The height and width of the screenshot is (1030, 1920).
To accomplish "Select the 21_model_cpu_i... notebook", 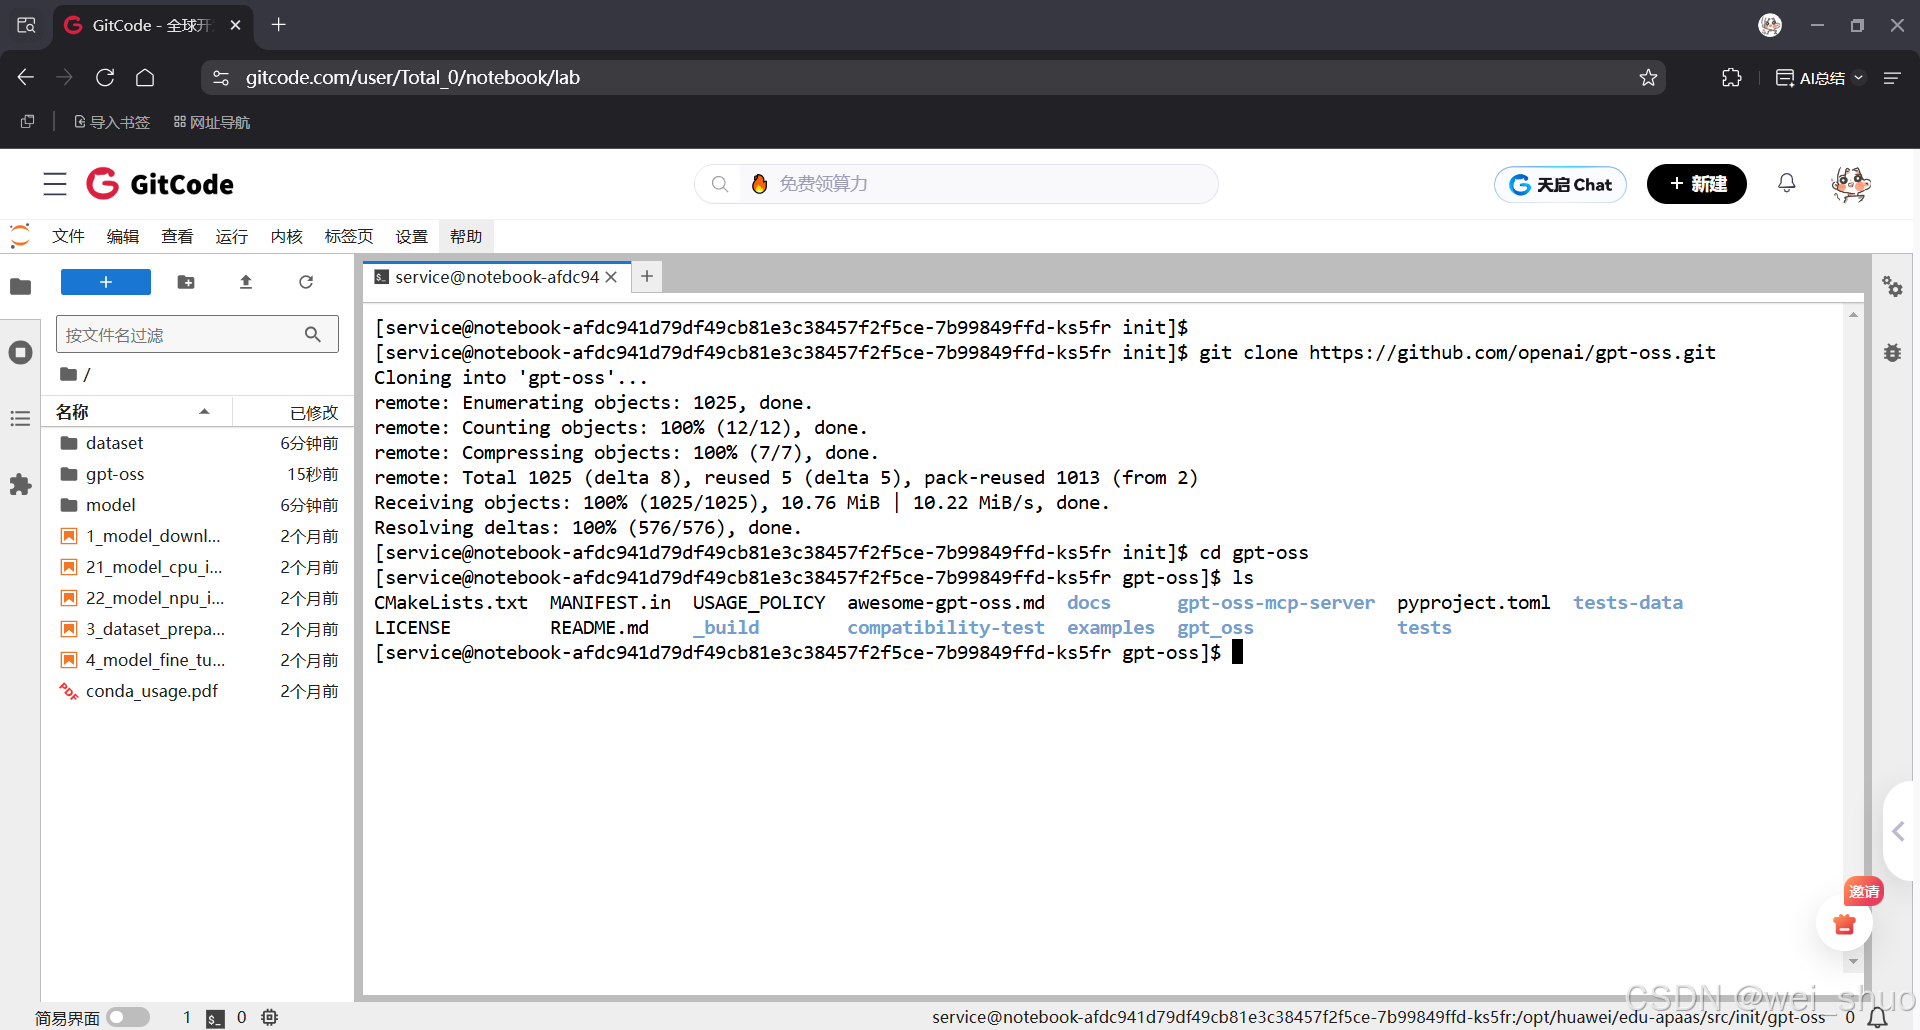I will (198, 567).
